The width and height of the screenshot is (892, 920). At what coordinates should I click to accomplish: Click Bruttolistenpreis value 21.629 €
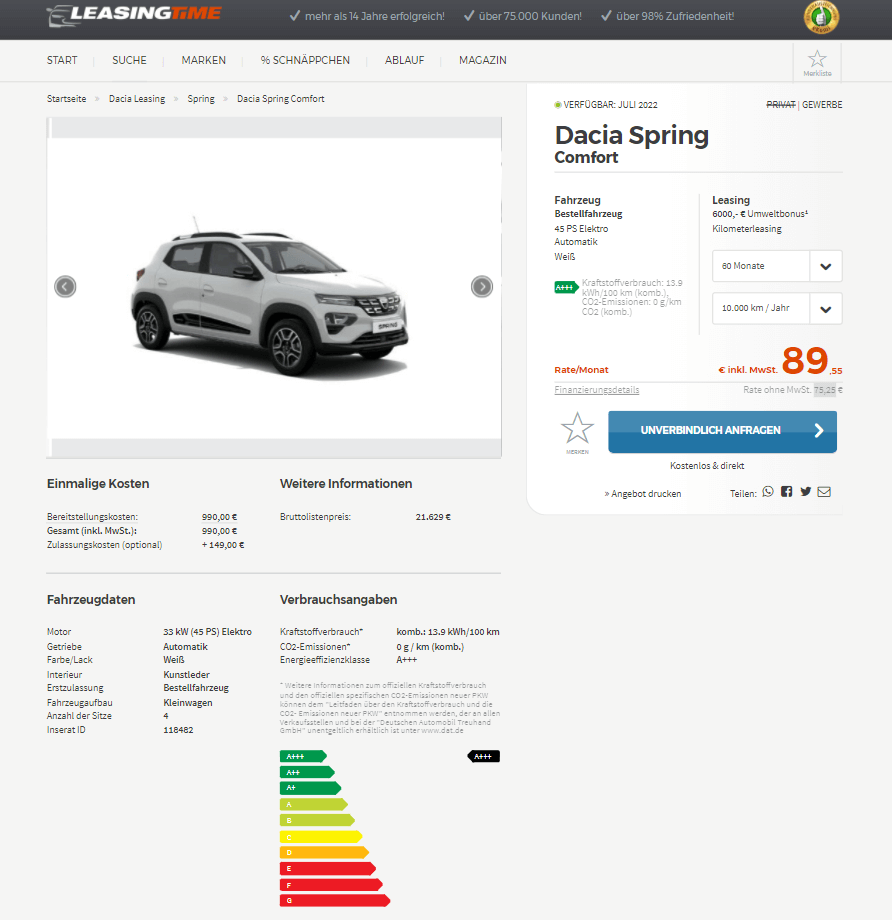point(433,517)
